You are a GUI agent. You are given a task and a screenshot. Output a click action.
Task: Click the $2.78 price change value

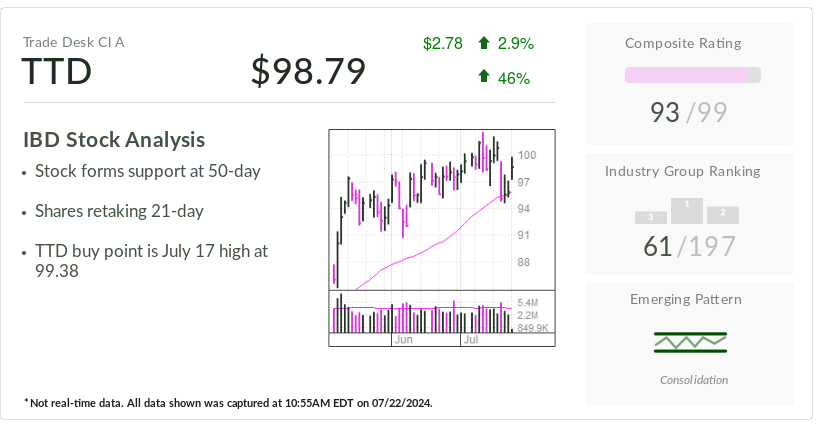442,43
